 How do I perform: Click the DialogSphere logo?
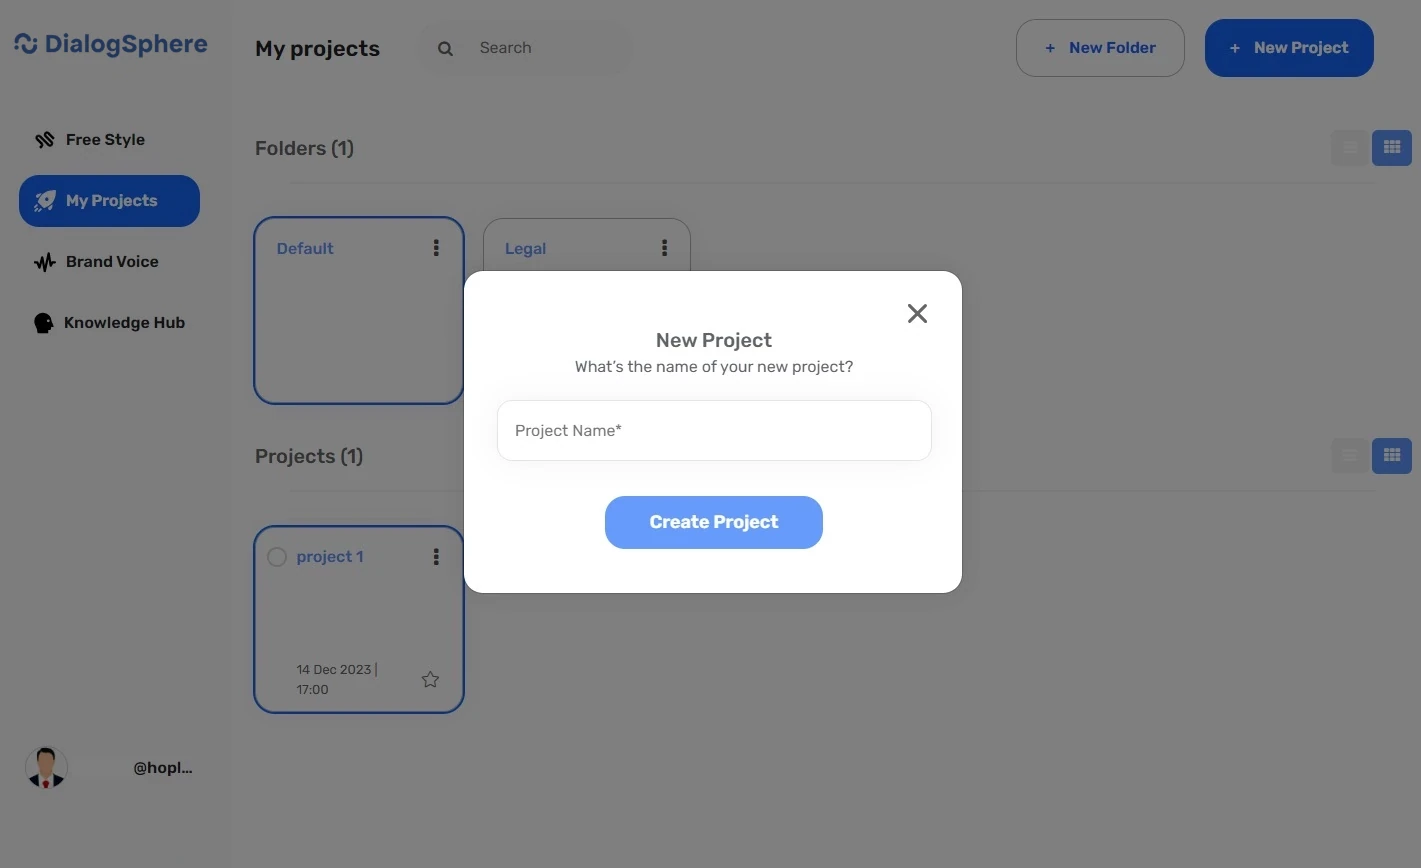click(x=110, y=43)
